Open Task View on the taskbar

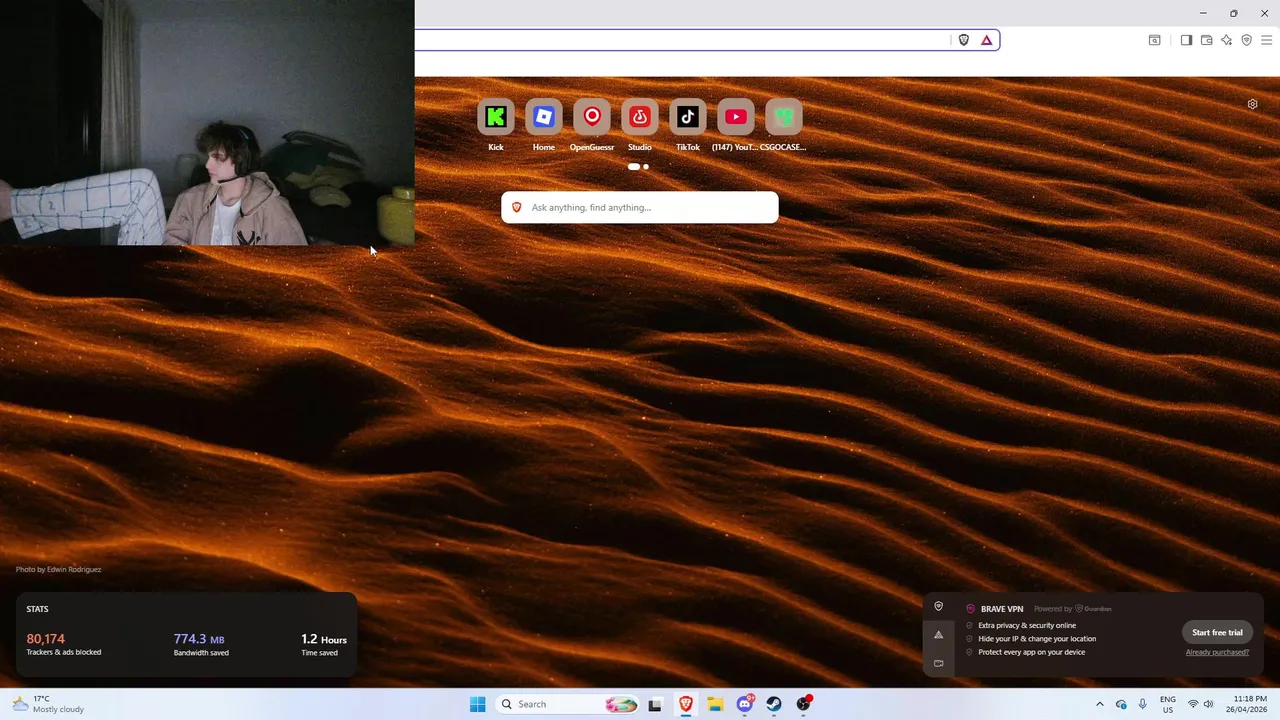pos(655,704)
